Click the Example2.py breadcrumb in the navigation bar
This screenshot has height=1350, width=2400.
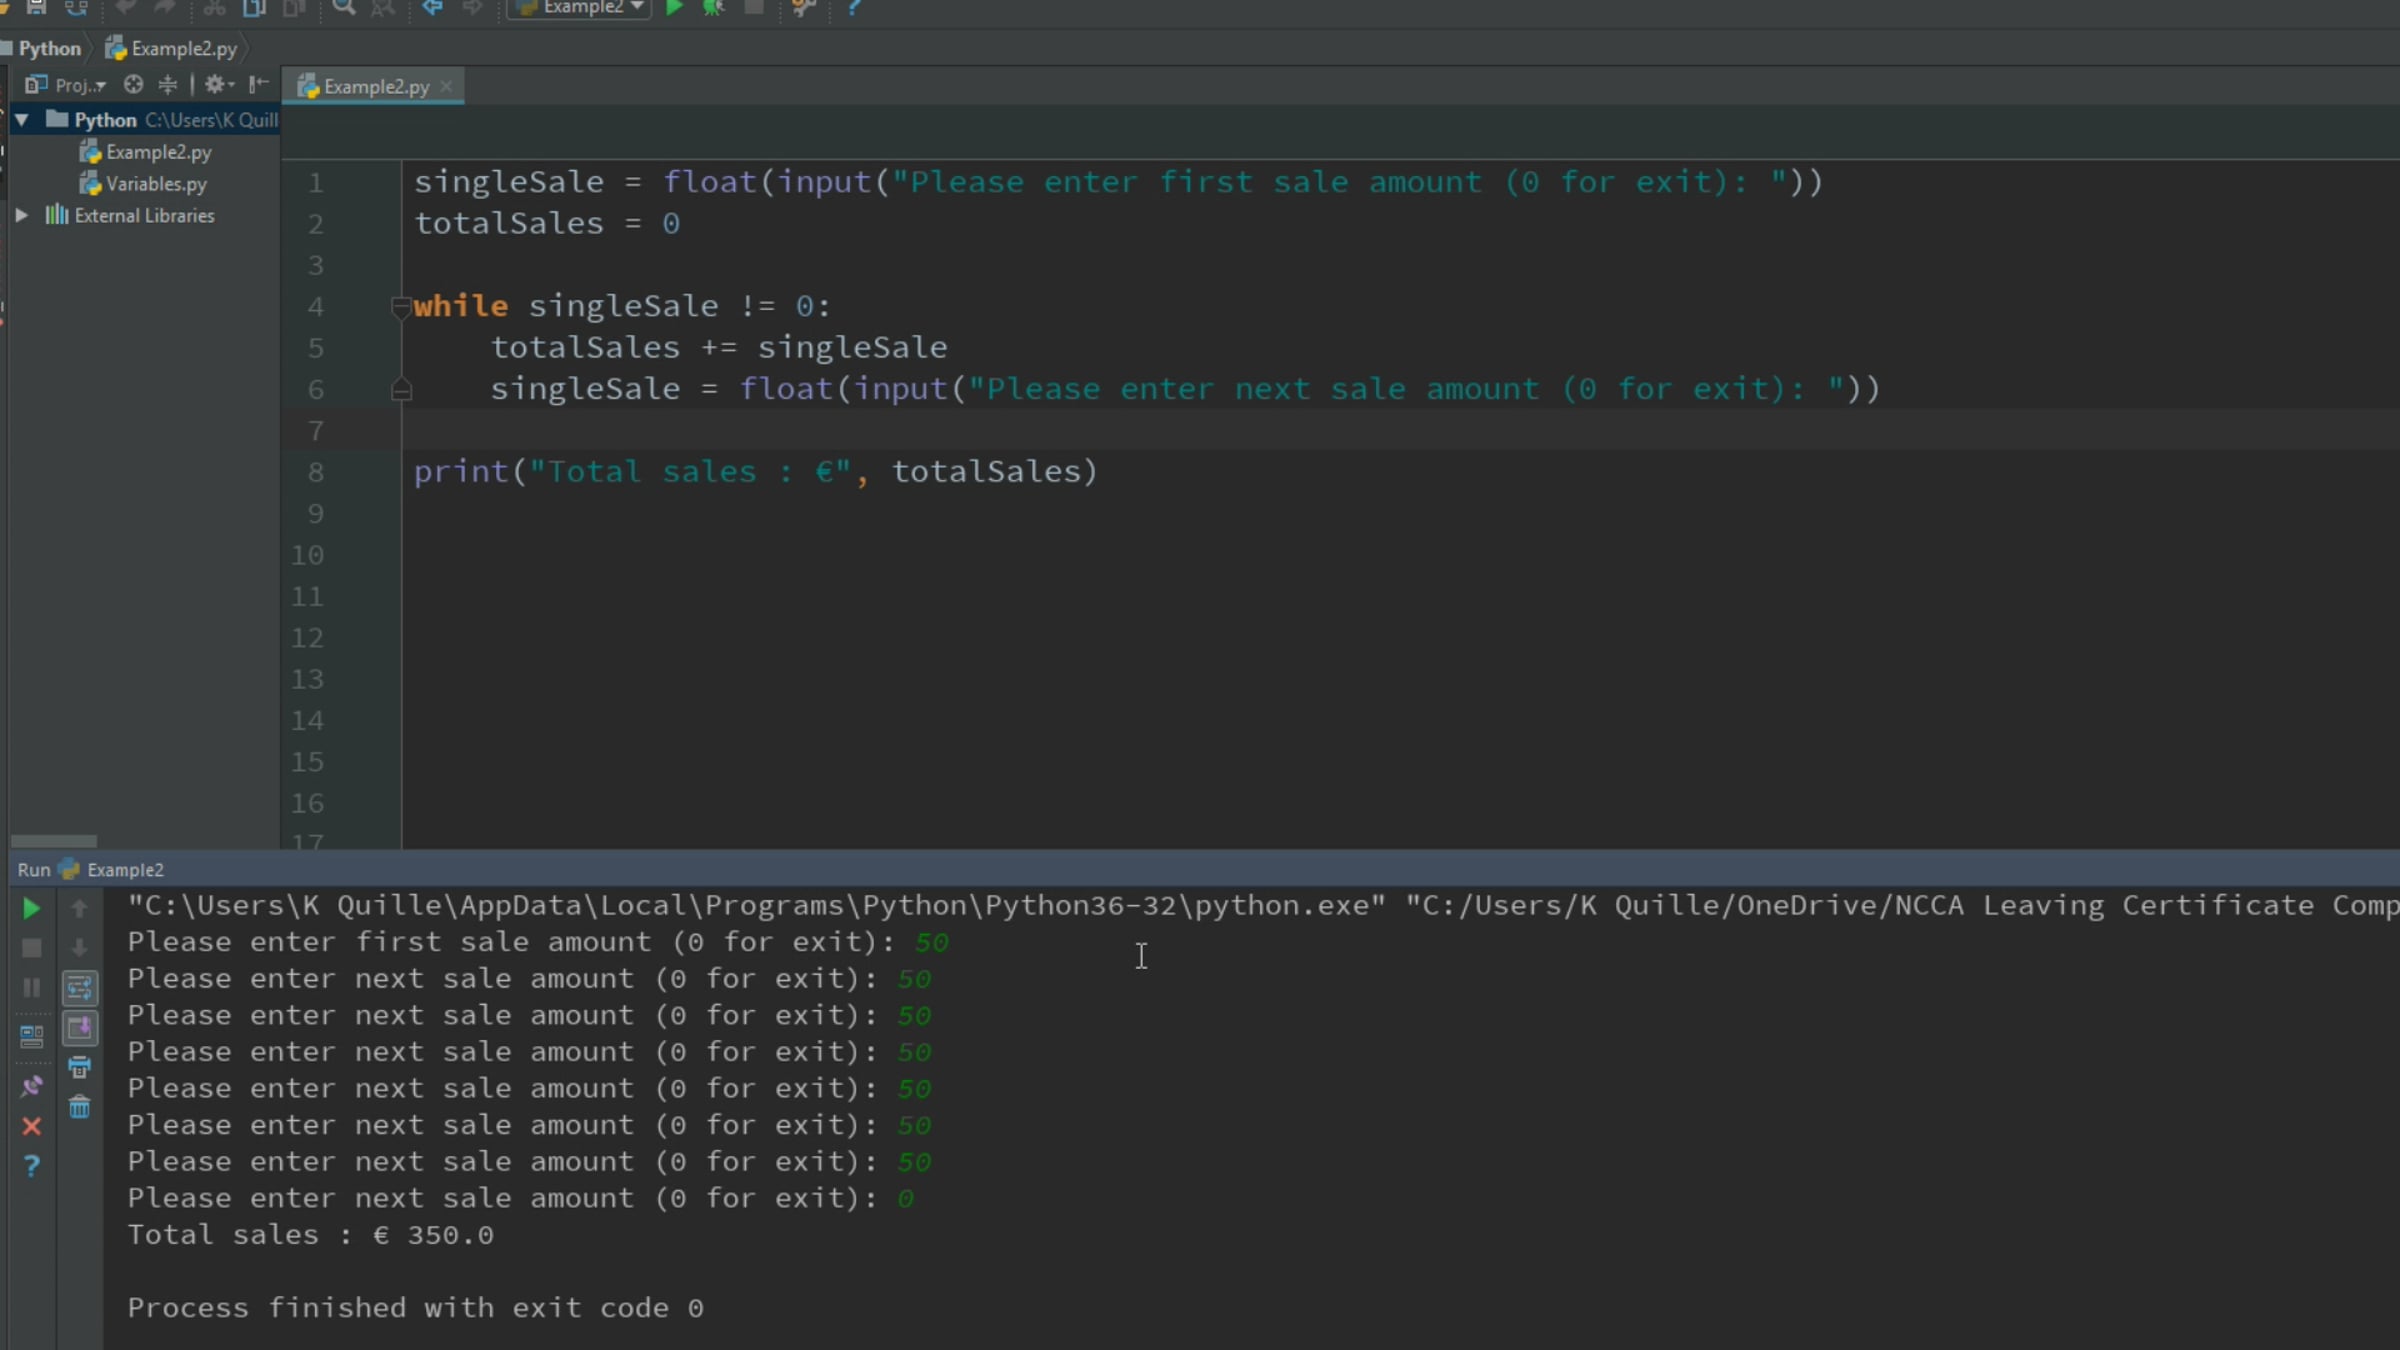(x=173, y=48)
